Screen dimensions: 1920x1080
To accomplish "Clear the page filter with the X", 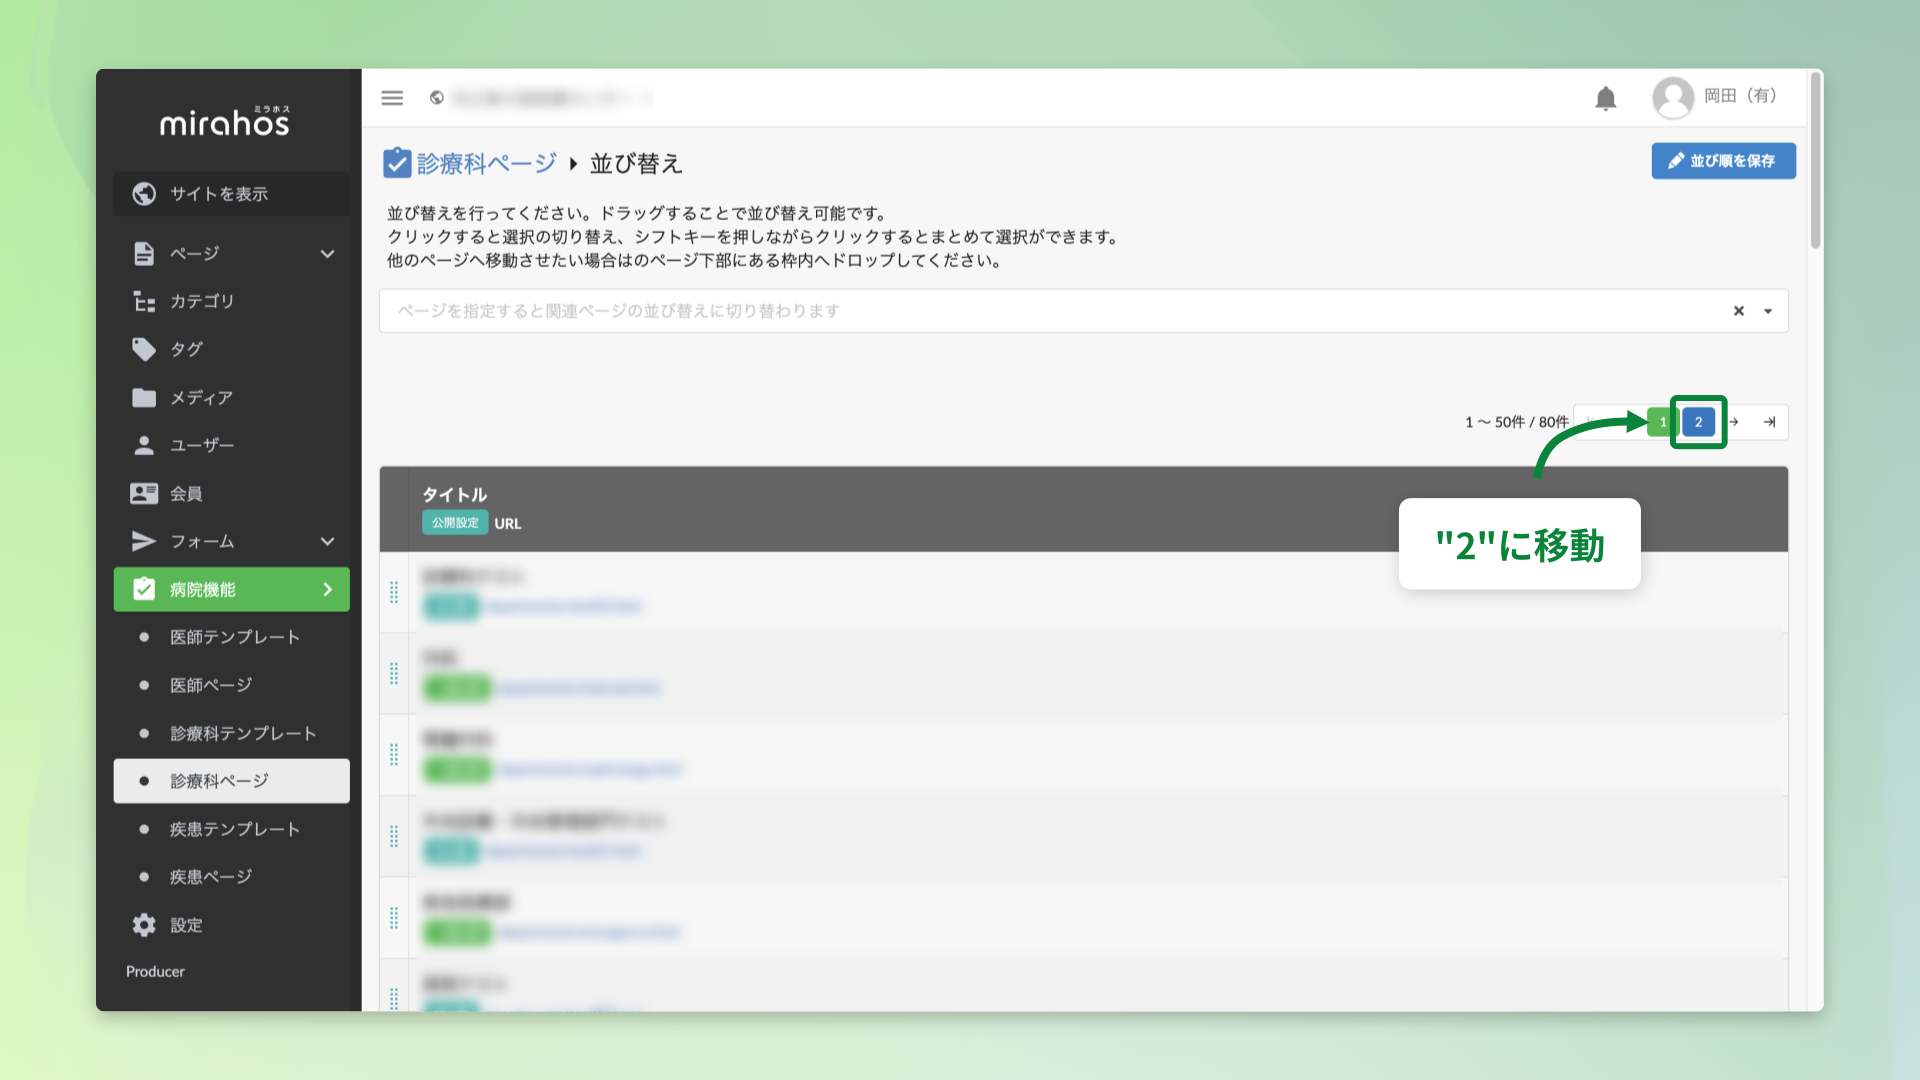I will tap(1737, 311).
